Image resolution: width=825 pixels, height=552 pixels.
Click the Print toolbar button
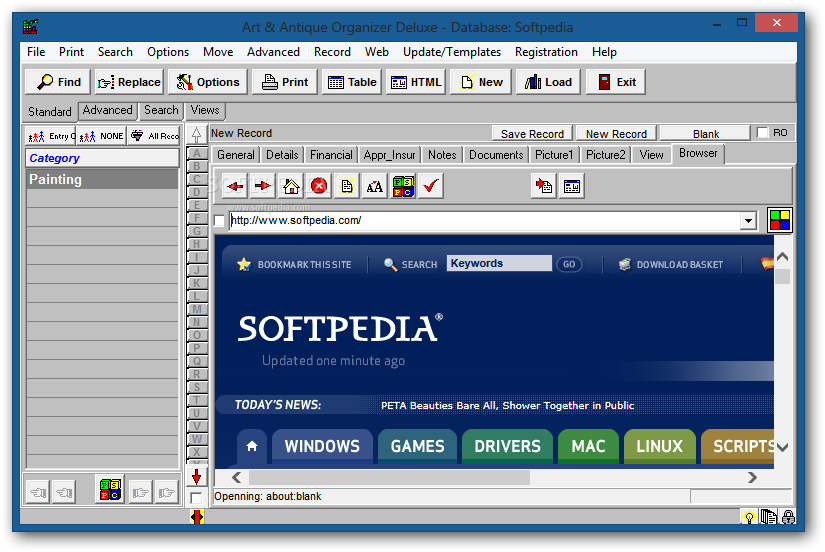tap(285, 82)
